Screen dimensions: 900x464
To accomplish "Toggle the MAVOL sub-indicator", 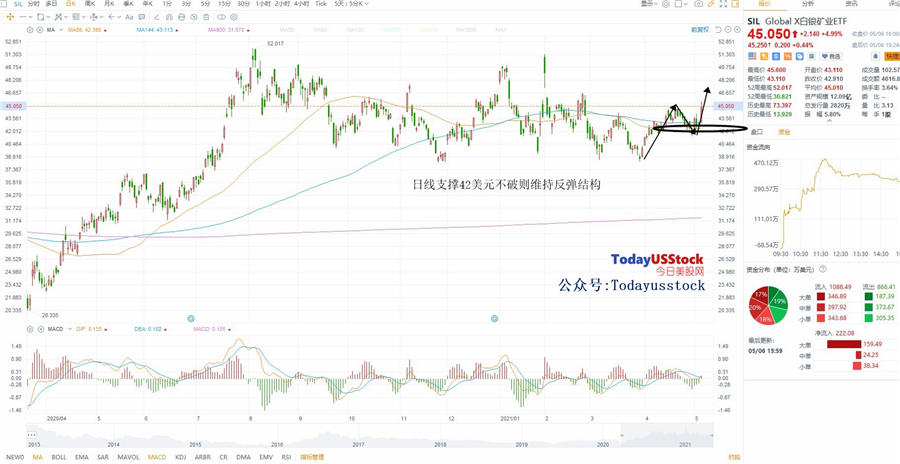I will (128, 457).
